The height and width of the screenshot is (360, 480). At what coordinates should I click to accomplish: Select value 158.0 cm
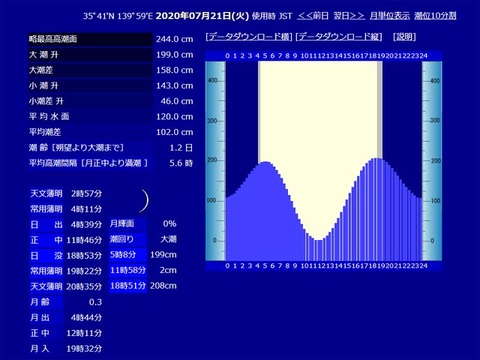[175, 70]
